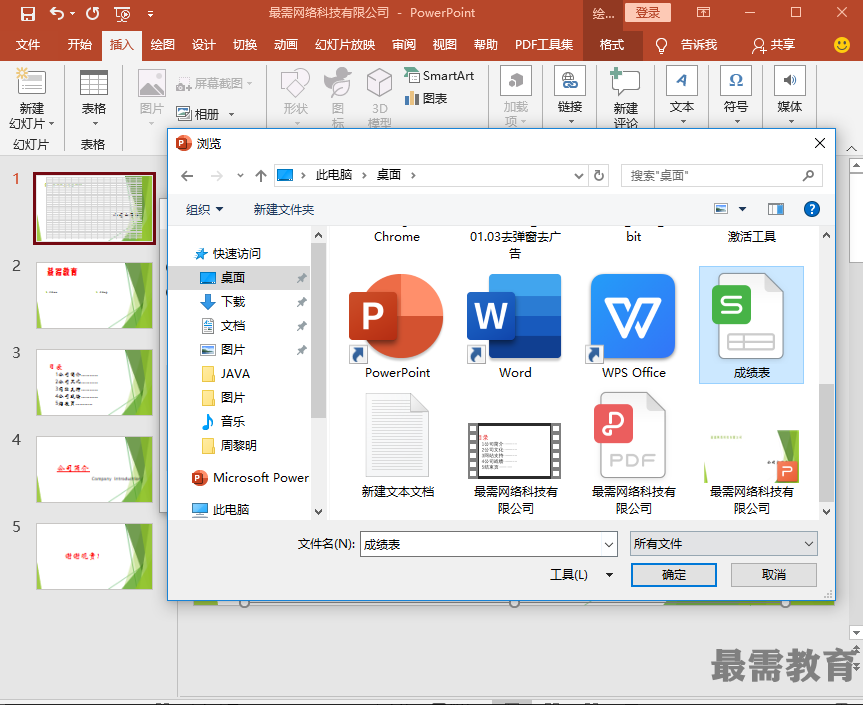Select JAVA folder in navigation pane
863x705 pixels.
(236, 374)
